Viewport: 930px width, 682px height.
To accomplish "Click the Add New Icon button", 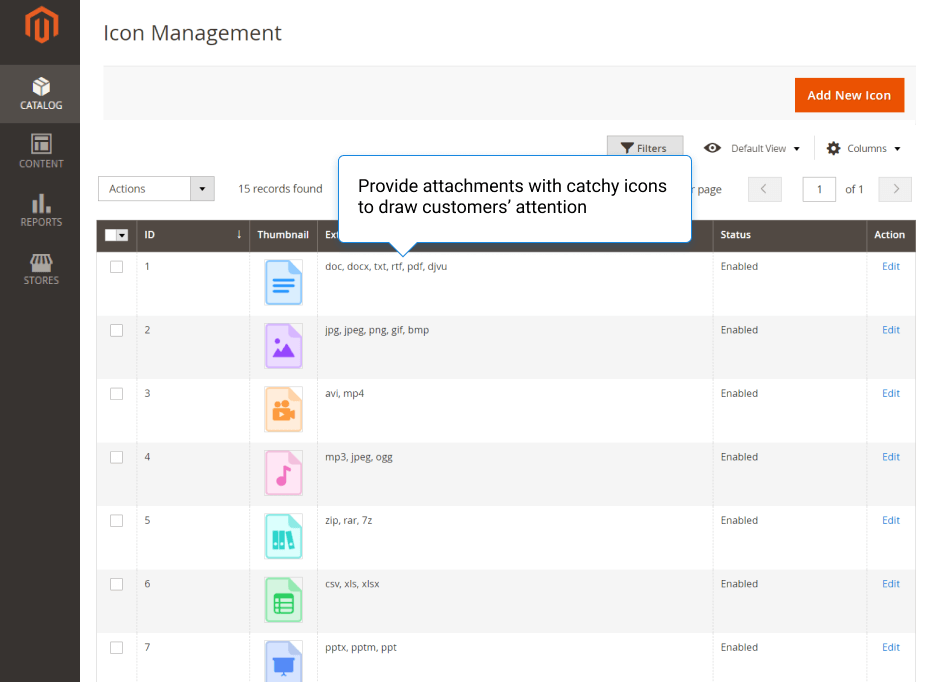I will point(849,95).
